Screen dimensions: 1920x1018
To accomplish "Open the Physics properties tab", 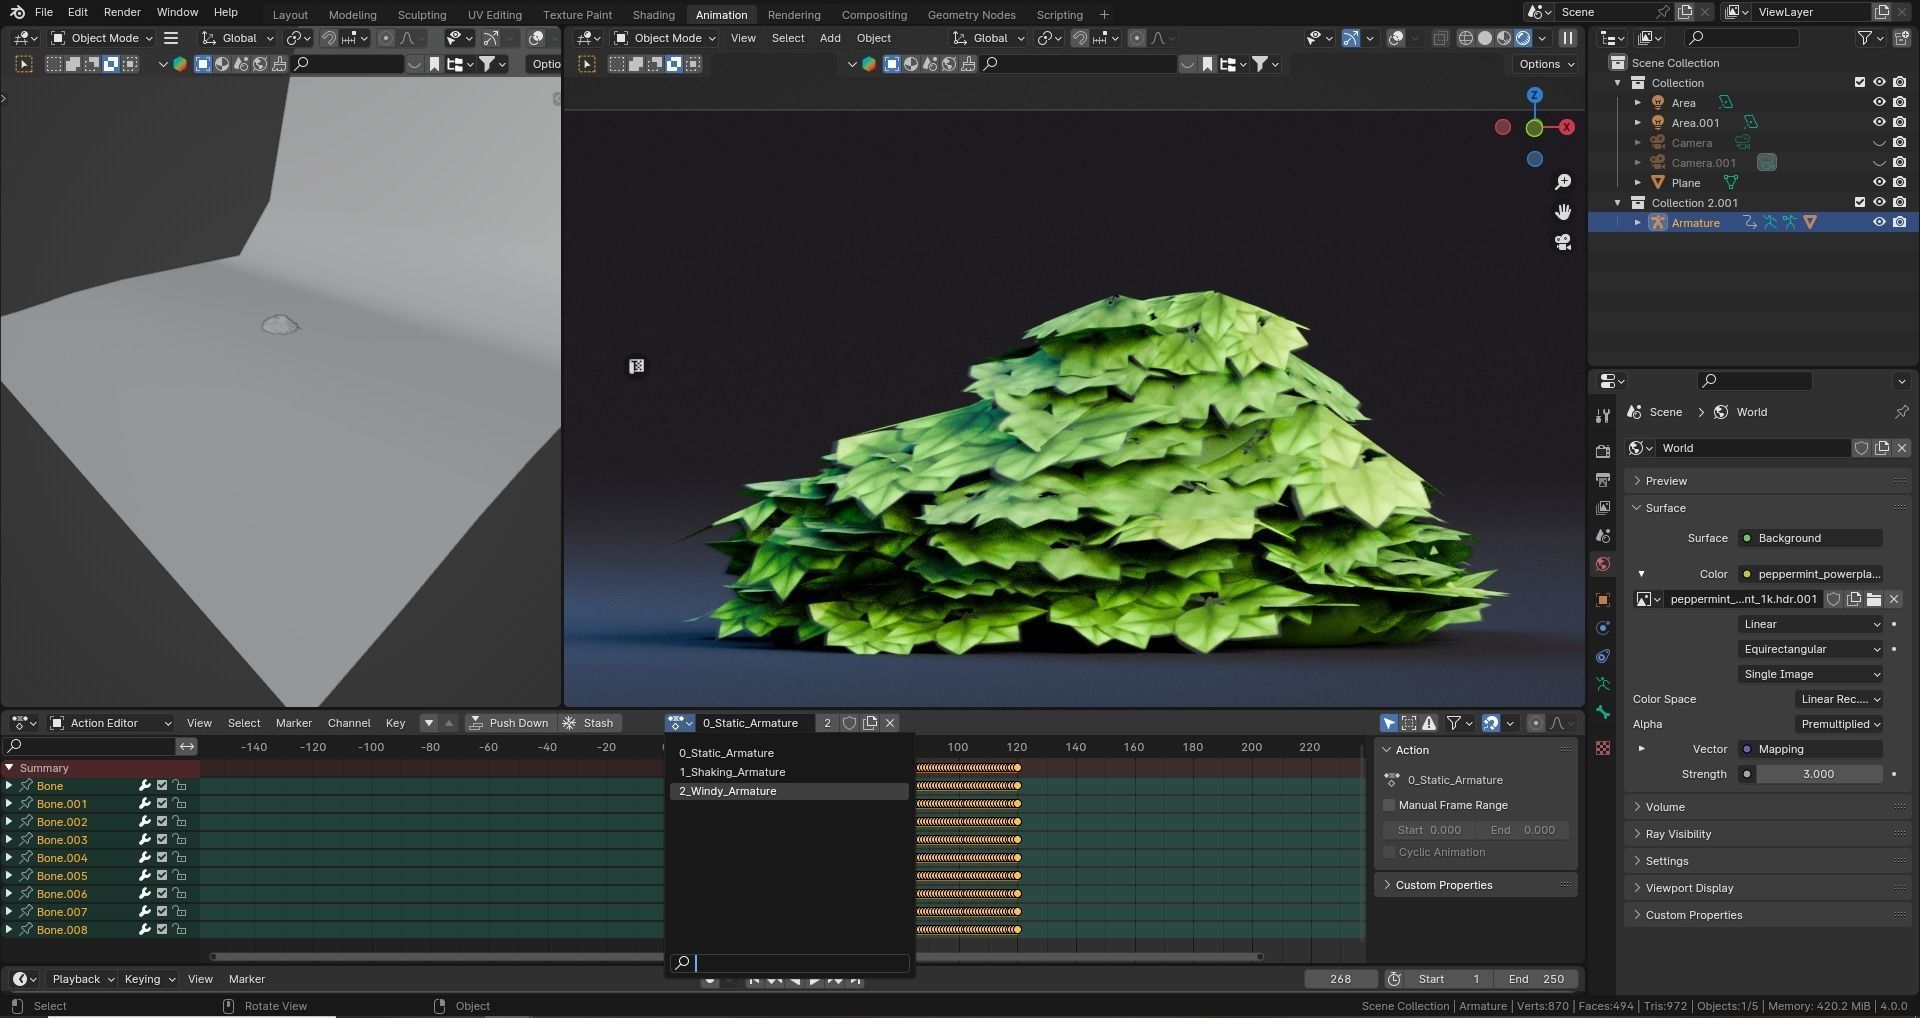I will pos(1603,628).
